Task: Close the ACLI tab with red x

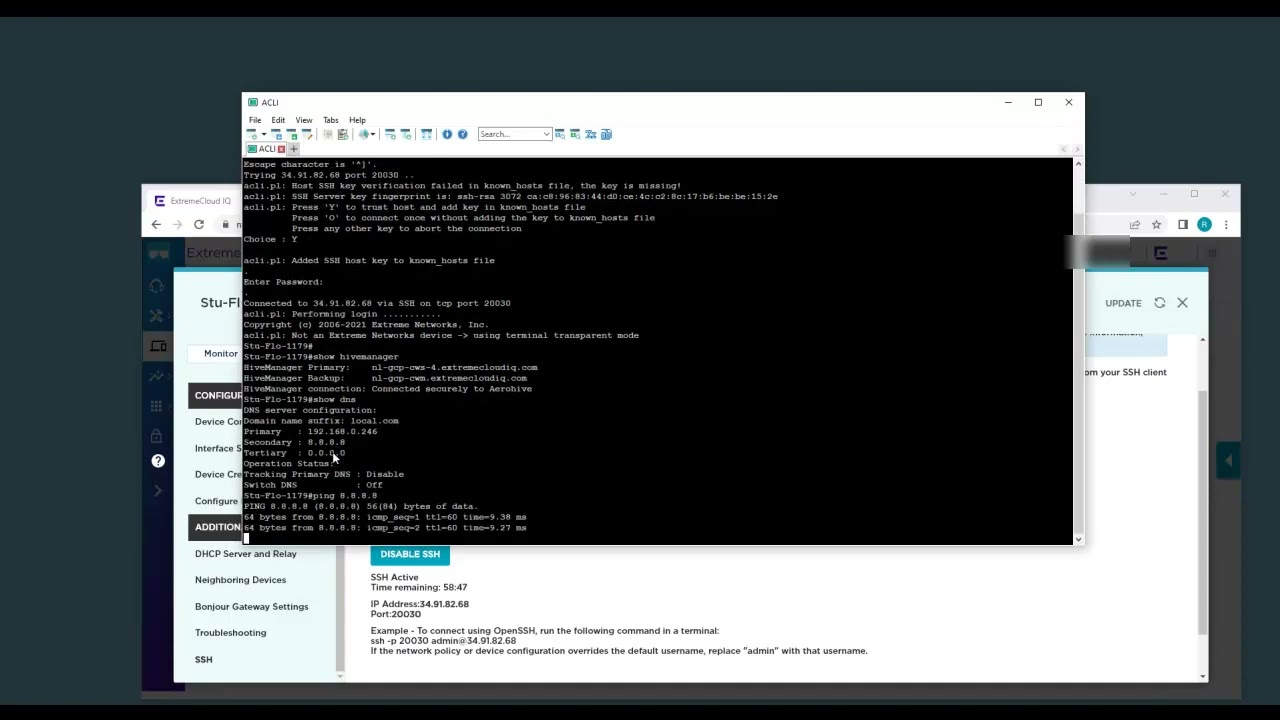Action: tap(281, 149)
